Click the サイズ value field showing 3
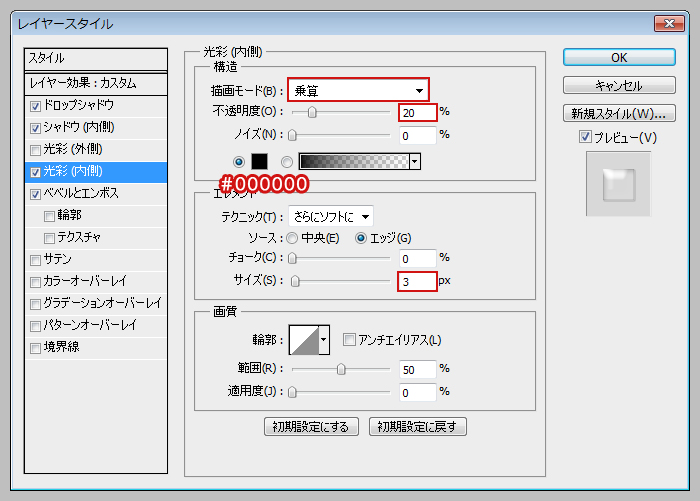This screenshot has width=700, height=501. pyautogui.click(x=417, y=282)
